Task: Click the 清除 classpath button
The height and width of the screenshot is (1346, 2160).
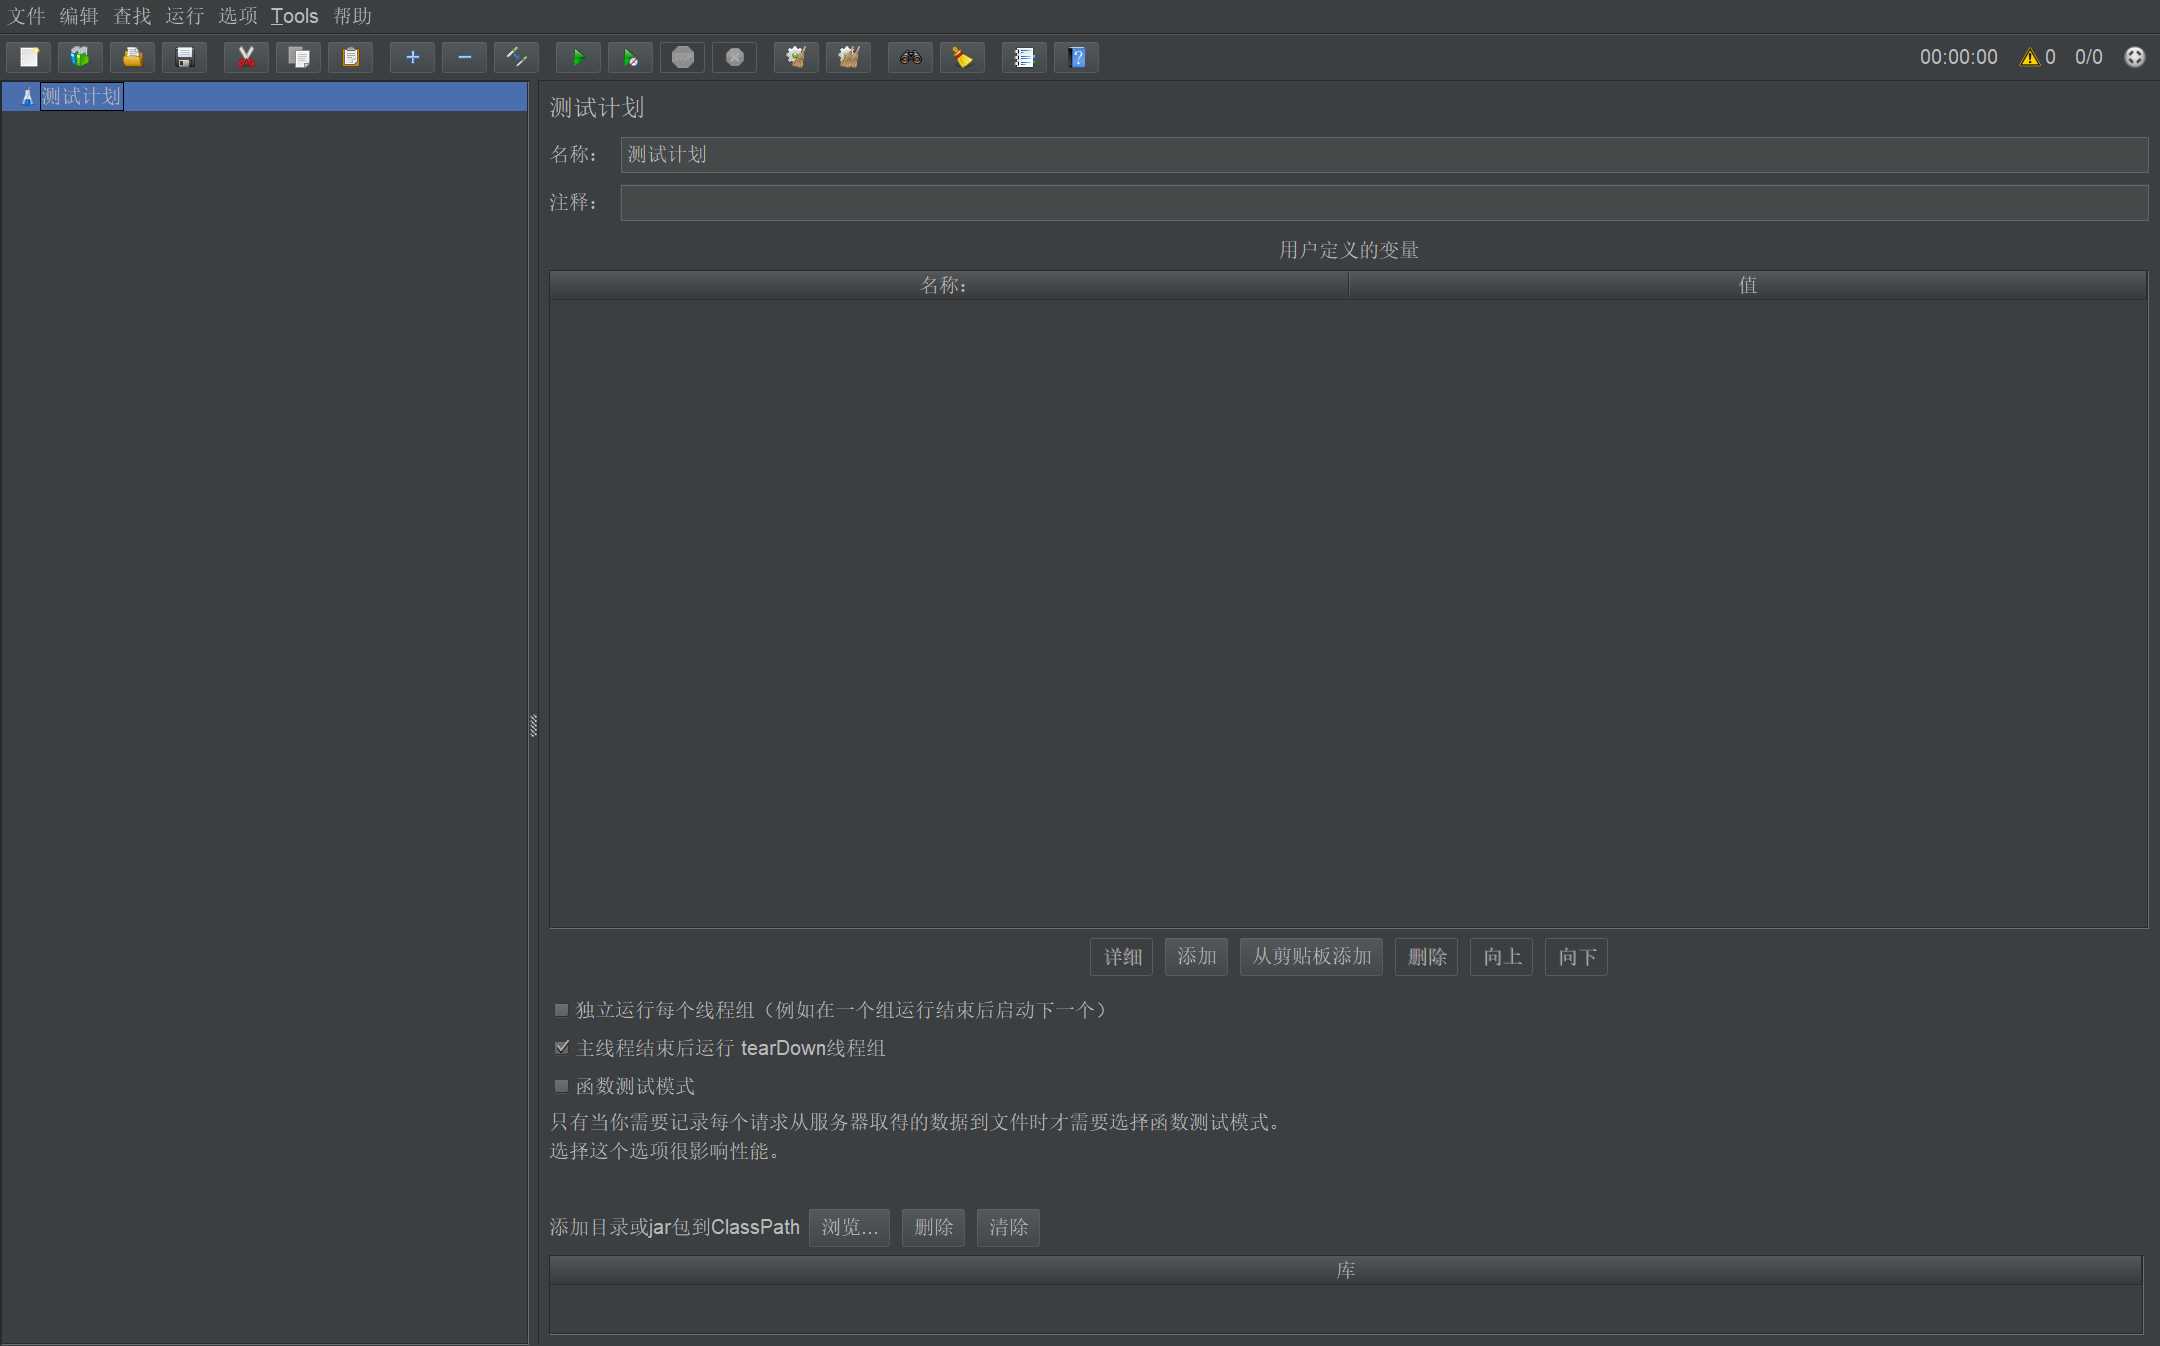Action: click(1008, 1227)
